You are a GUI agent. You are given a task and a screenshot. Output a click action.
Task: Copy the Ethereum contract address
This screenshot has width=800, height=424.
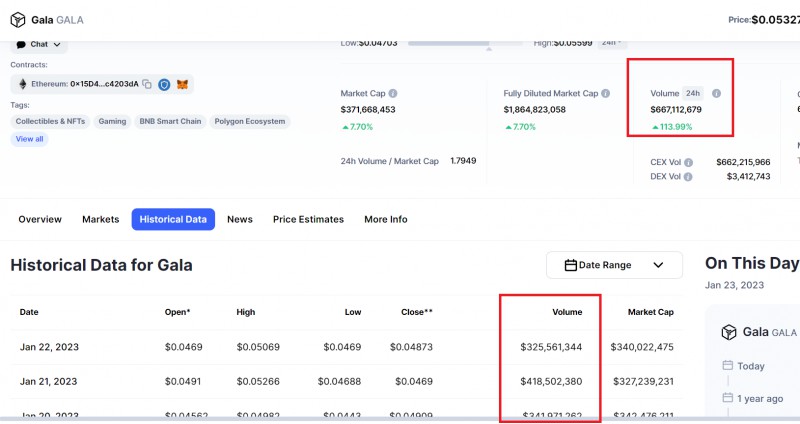pos(147,84)
